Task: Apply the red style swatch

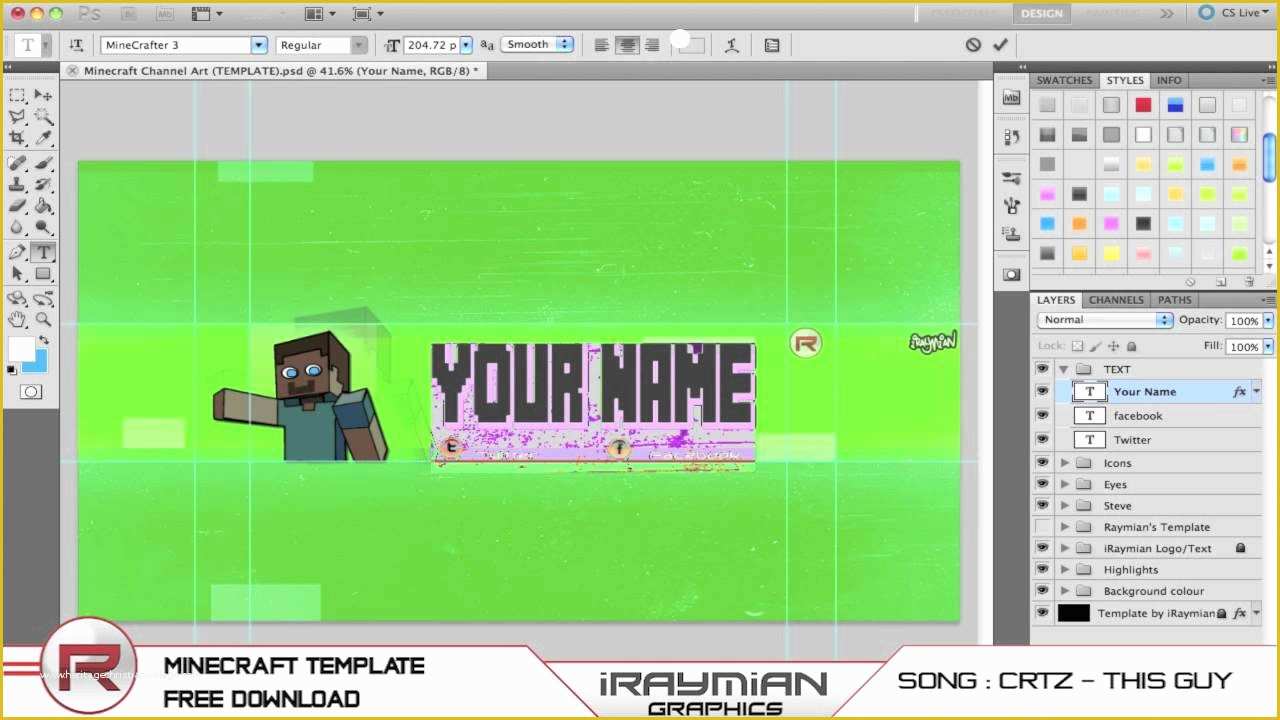Action: (1143, 105)
